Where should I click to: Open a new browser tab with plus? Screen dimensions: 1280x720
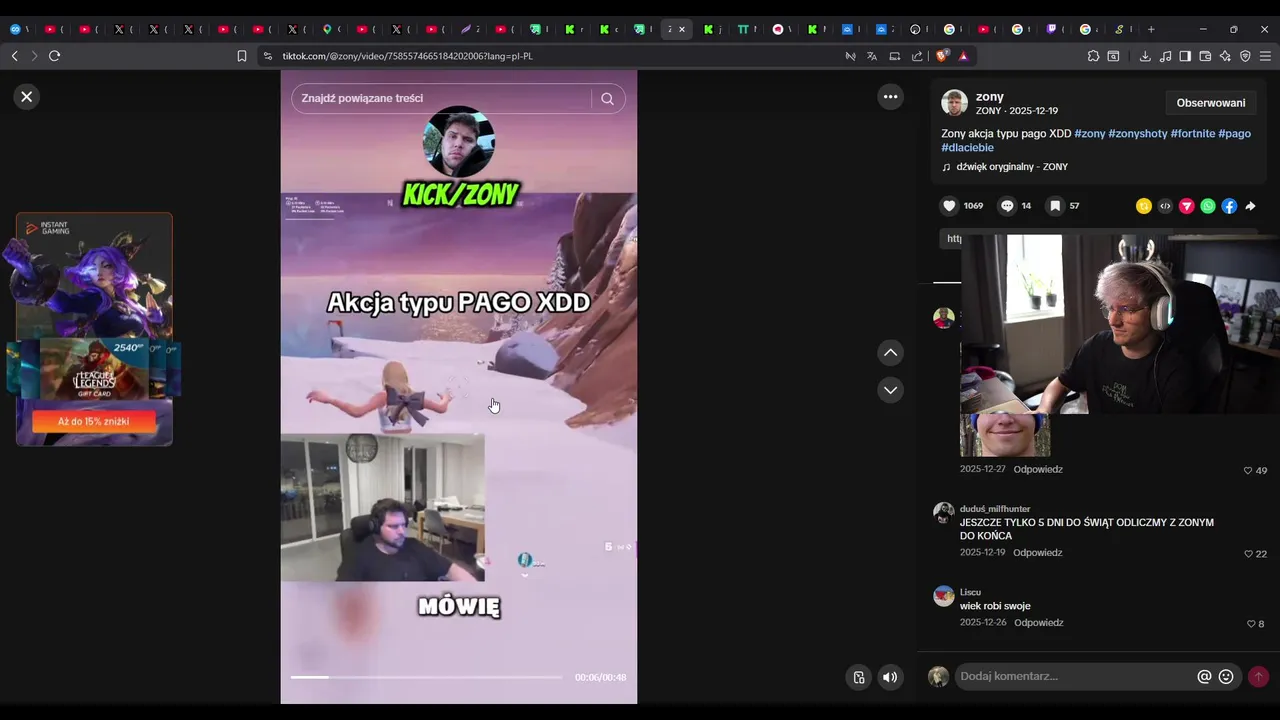click(x=1151, y=29)
